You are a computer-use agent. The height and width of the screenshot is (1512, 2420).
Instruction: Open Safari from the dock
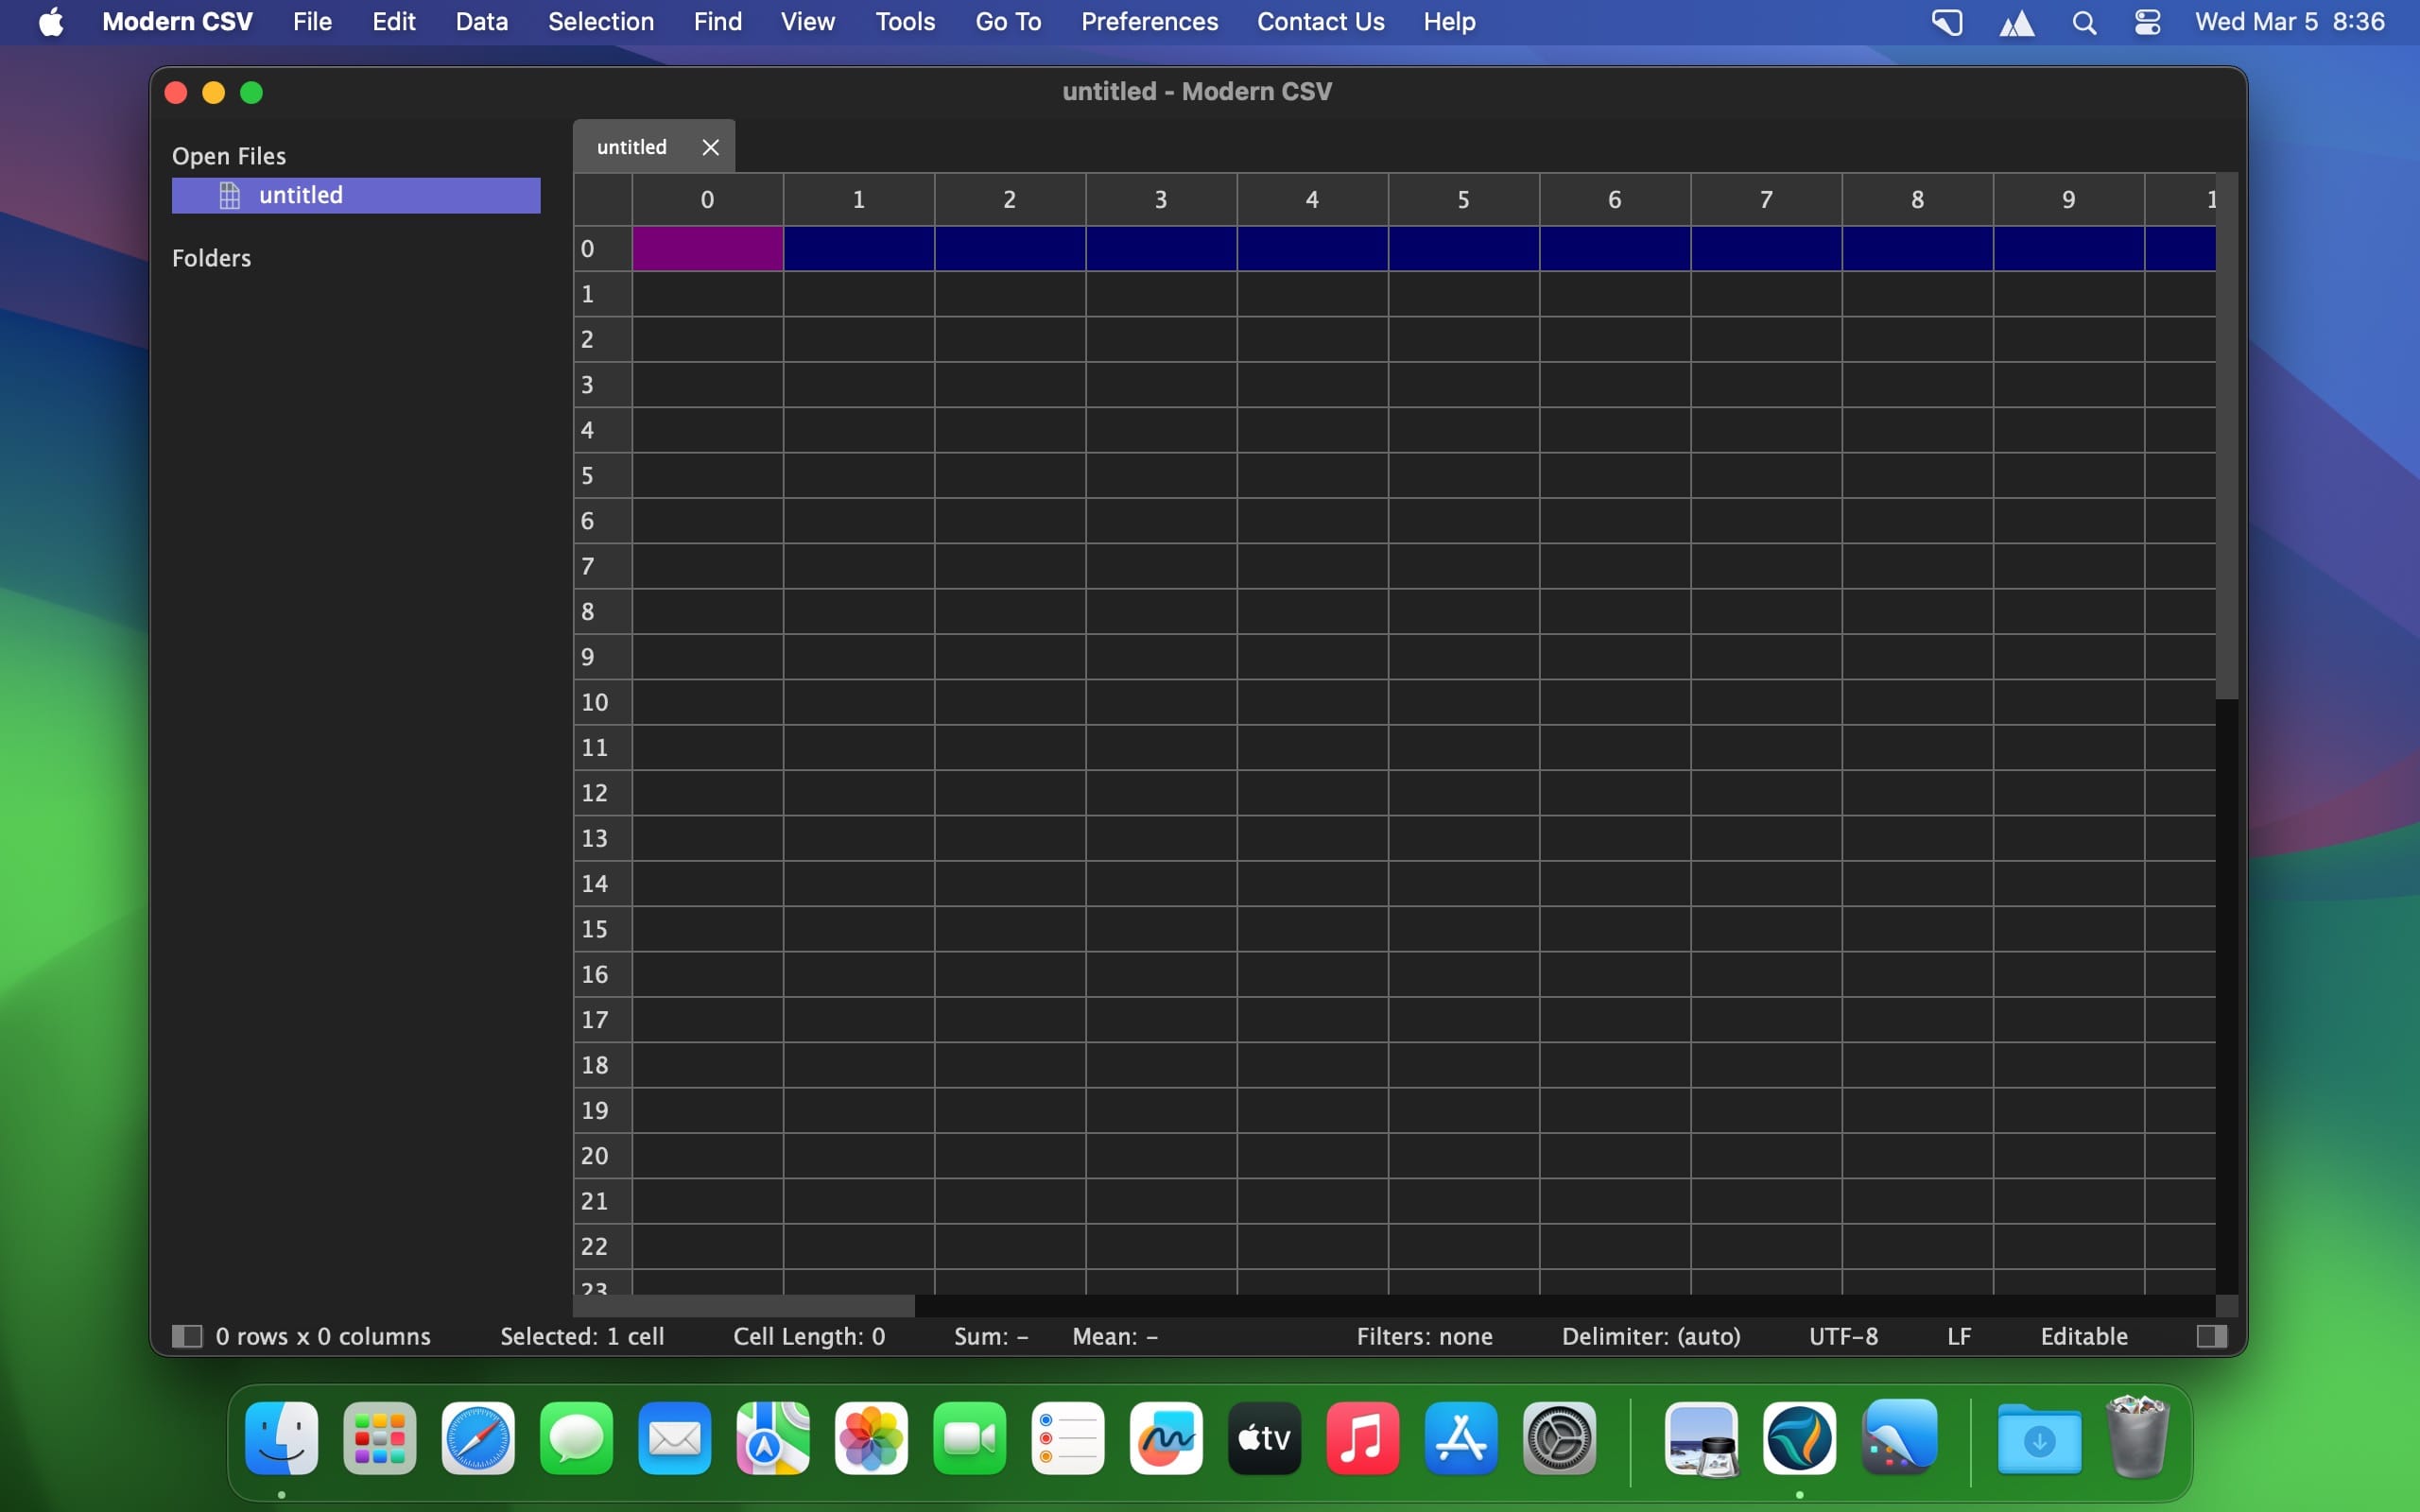pyautogui.click(x=478, y=1438)
